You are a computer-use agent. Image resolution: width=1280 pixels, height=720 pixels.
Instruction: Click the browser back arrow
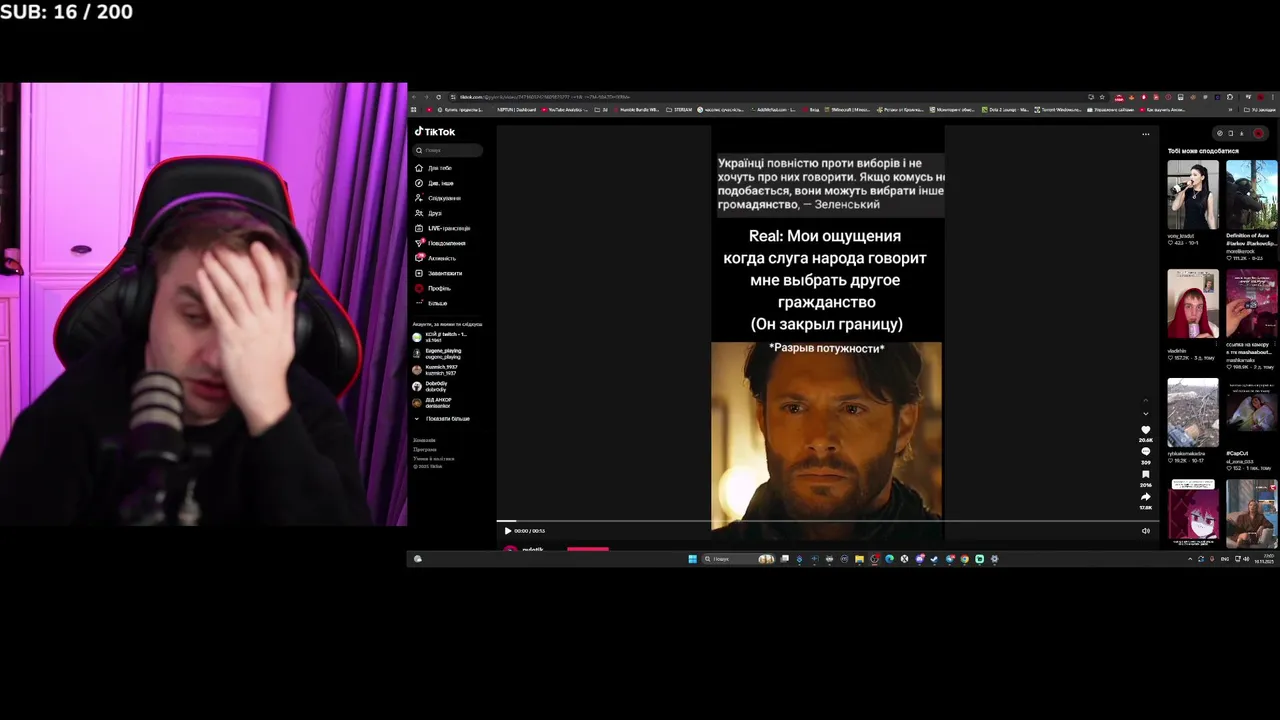pyautogui.click(x=415, y=97)
